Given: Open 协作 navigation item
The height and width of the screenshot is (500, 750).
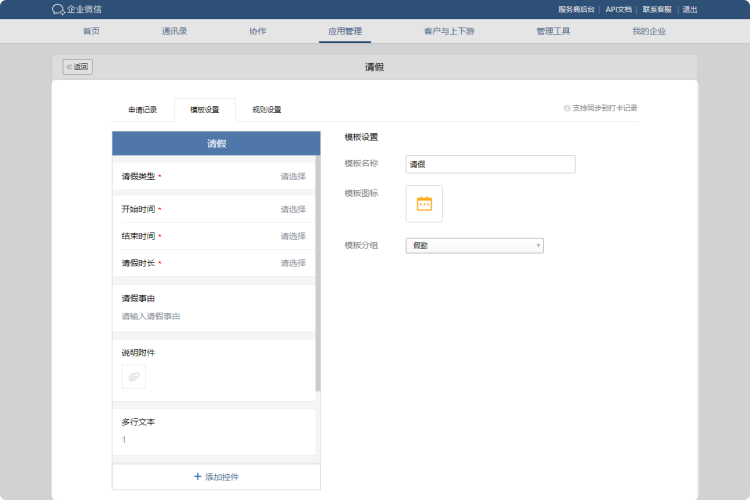Looking at the screenshot, I should [258, 31].
